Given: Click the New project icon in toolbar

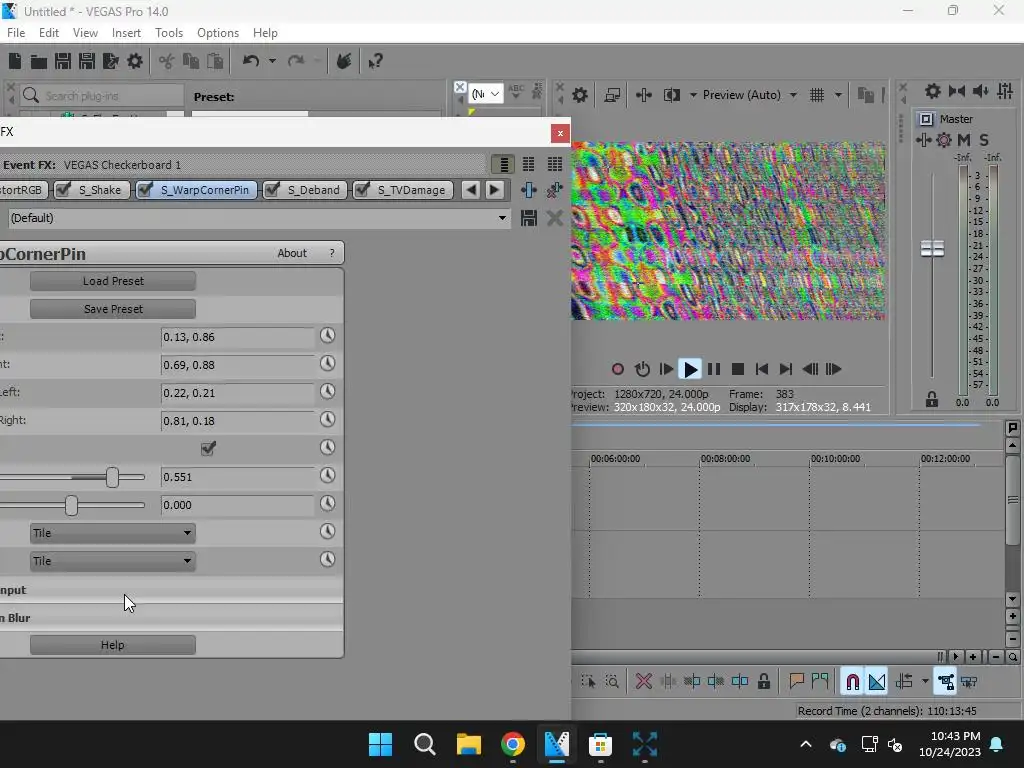Looking at the screenshot, I should click(x=14, y=61).
